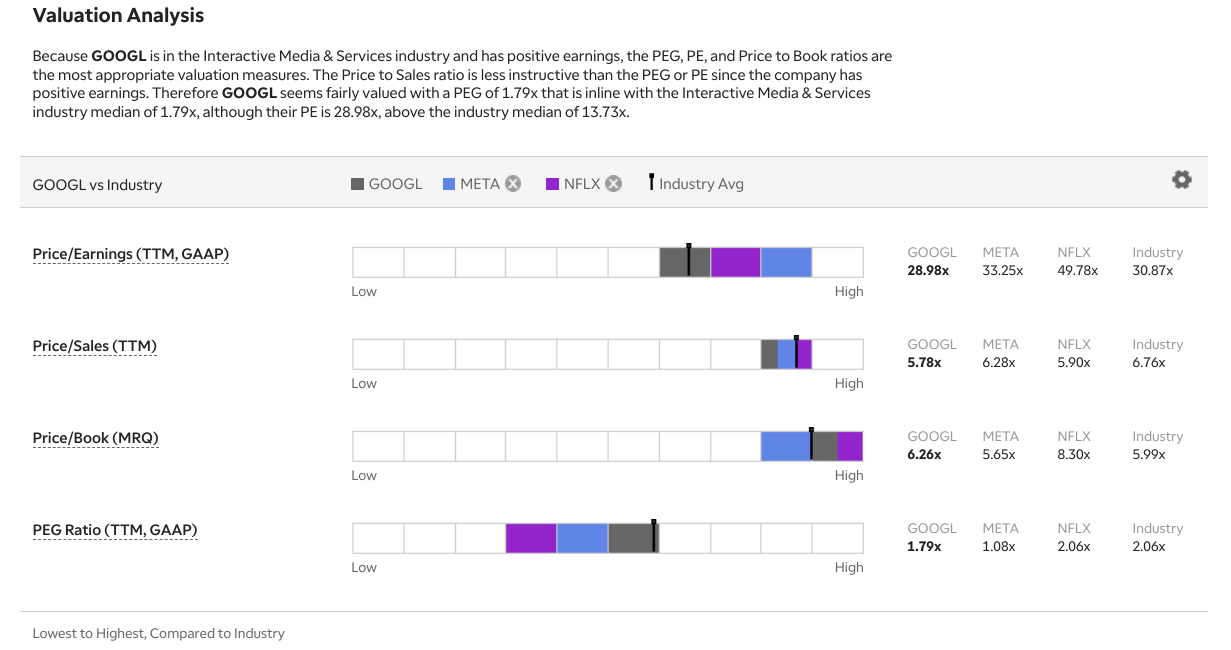Image resolution: width=1231 pixels, height=650 pixels.
Task: Click industry average marker on Price/Book bar
Action: (x=811, y=444)
